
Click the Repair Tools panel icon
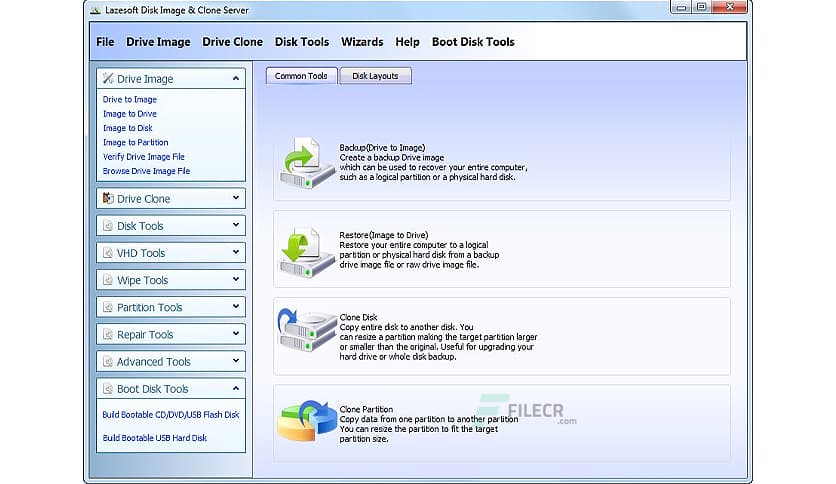108,335
